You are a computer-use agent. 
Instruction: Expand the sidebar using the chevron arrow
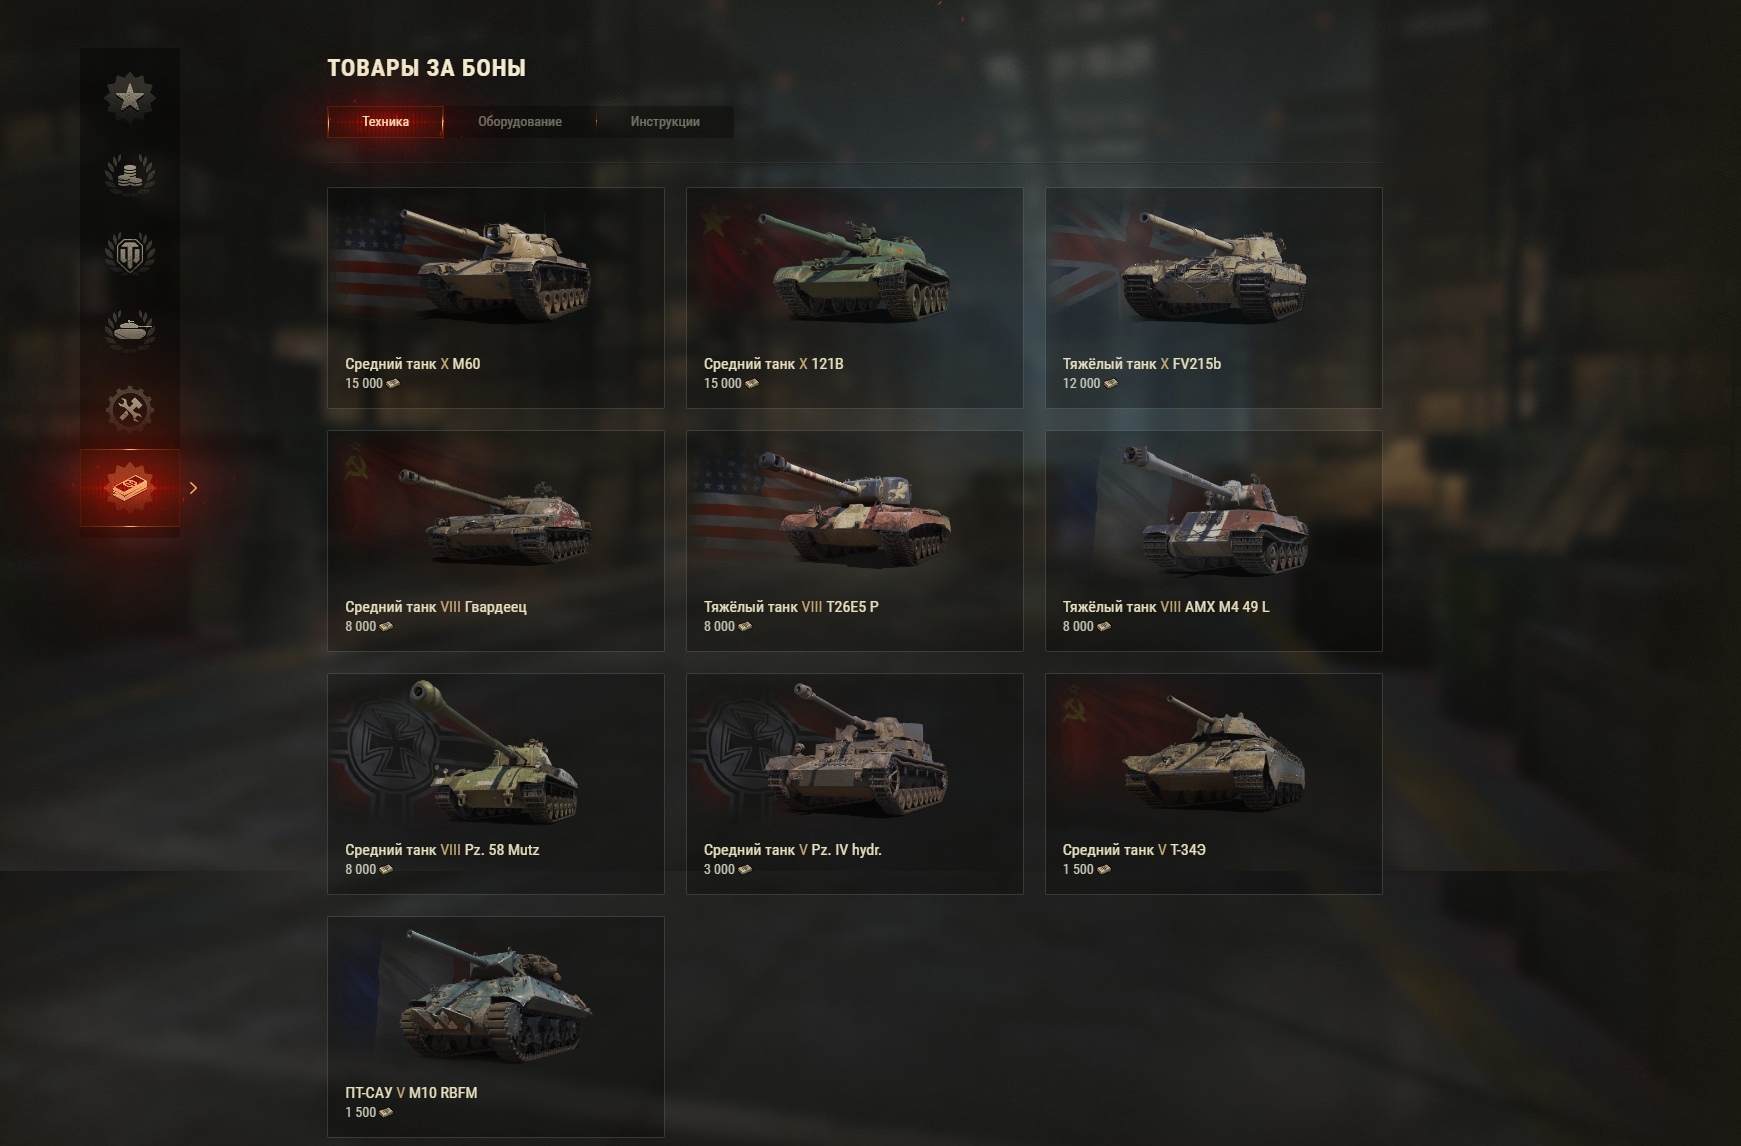pyautogui.click(x=193, y=488)
